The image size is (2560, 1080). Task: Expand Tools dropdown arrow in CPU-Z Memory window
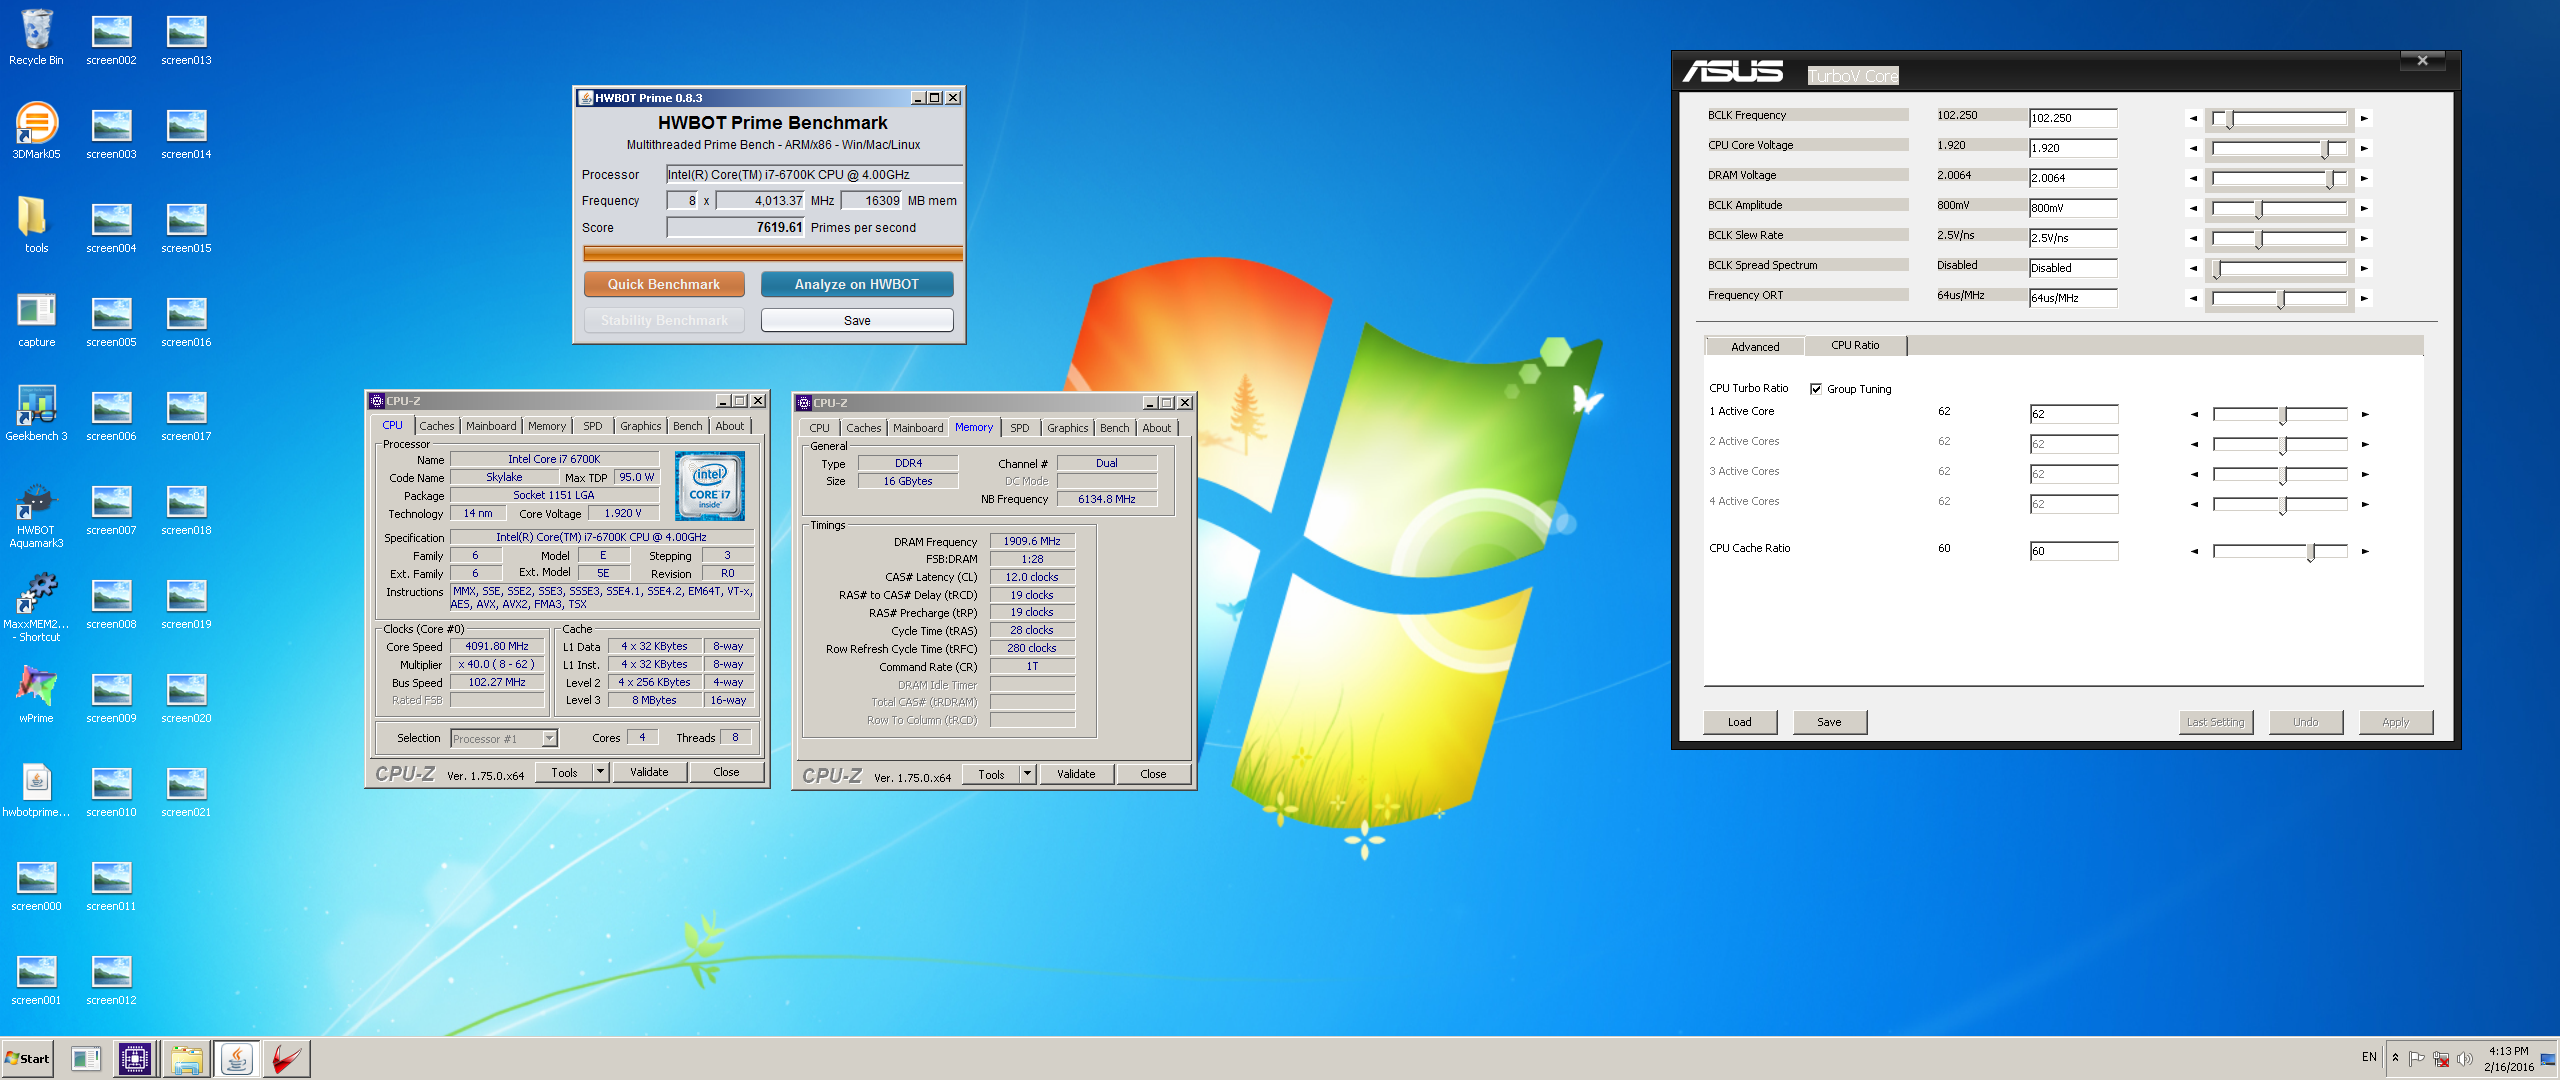point(1027,774)
